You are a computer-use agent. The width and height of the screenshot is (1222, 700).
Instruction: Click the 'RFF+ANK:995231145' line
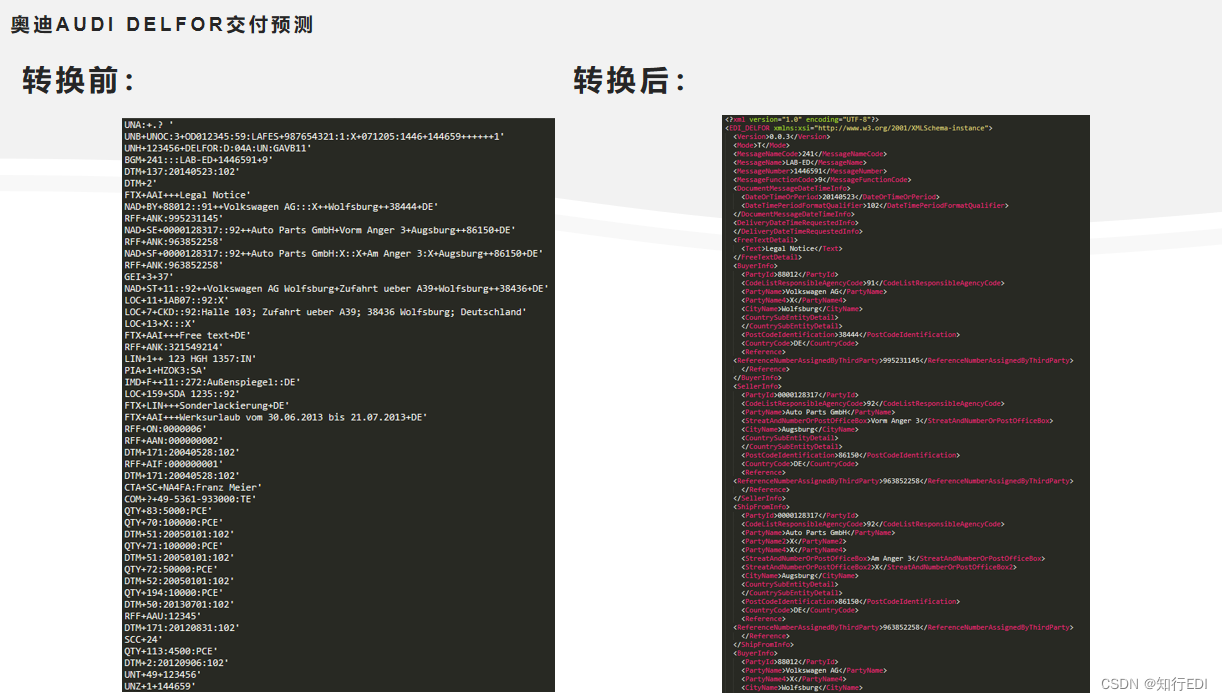point(173,218)
